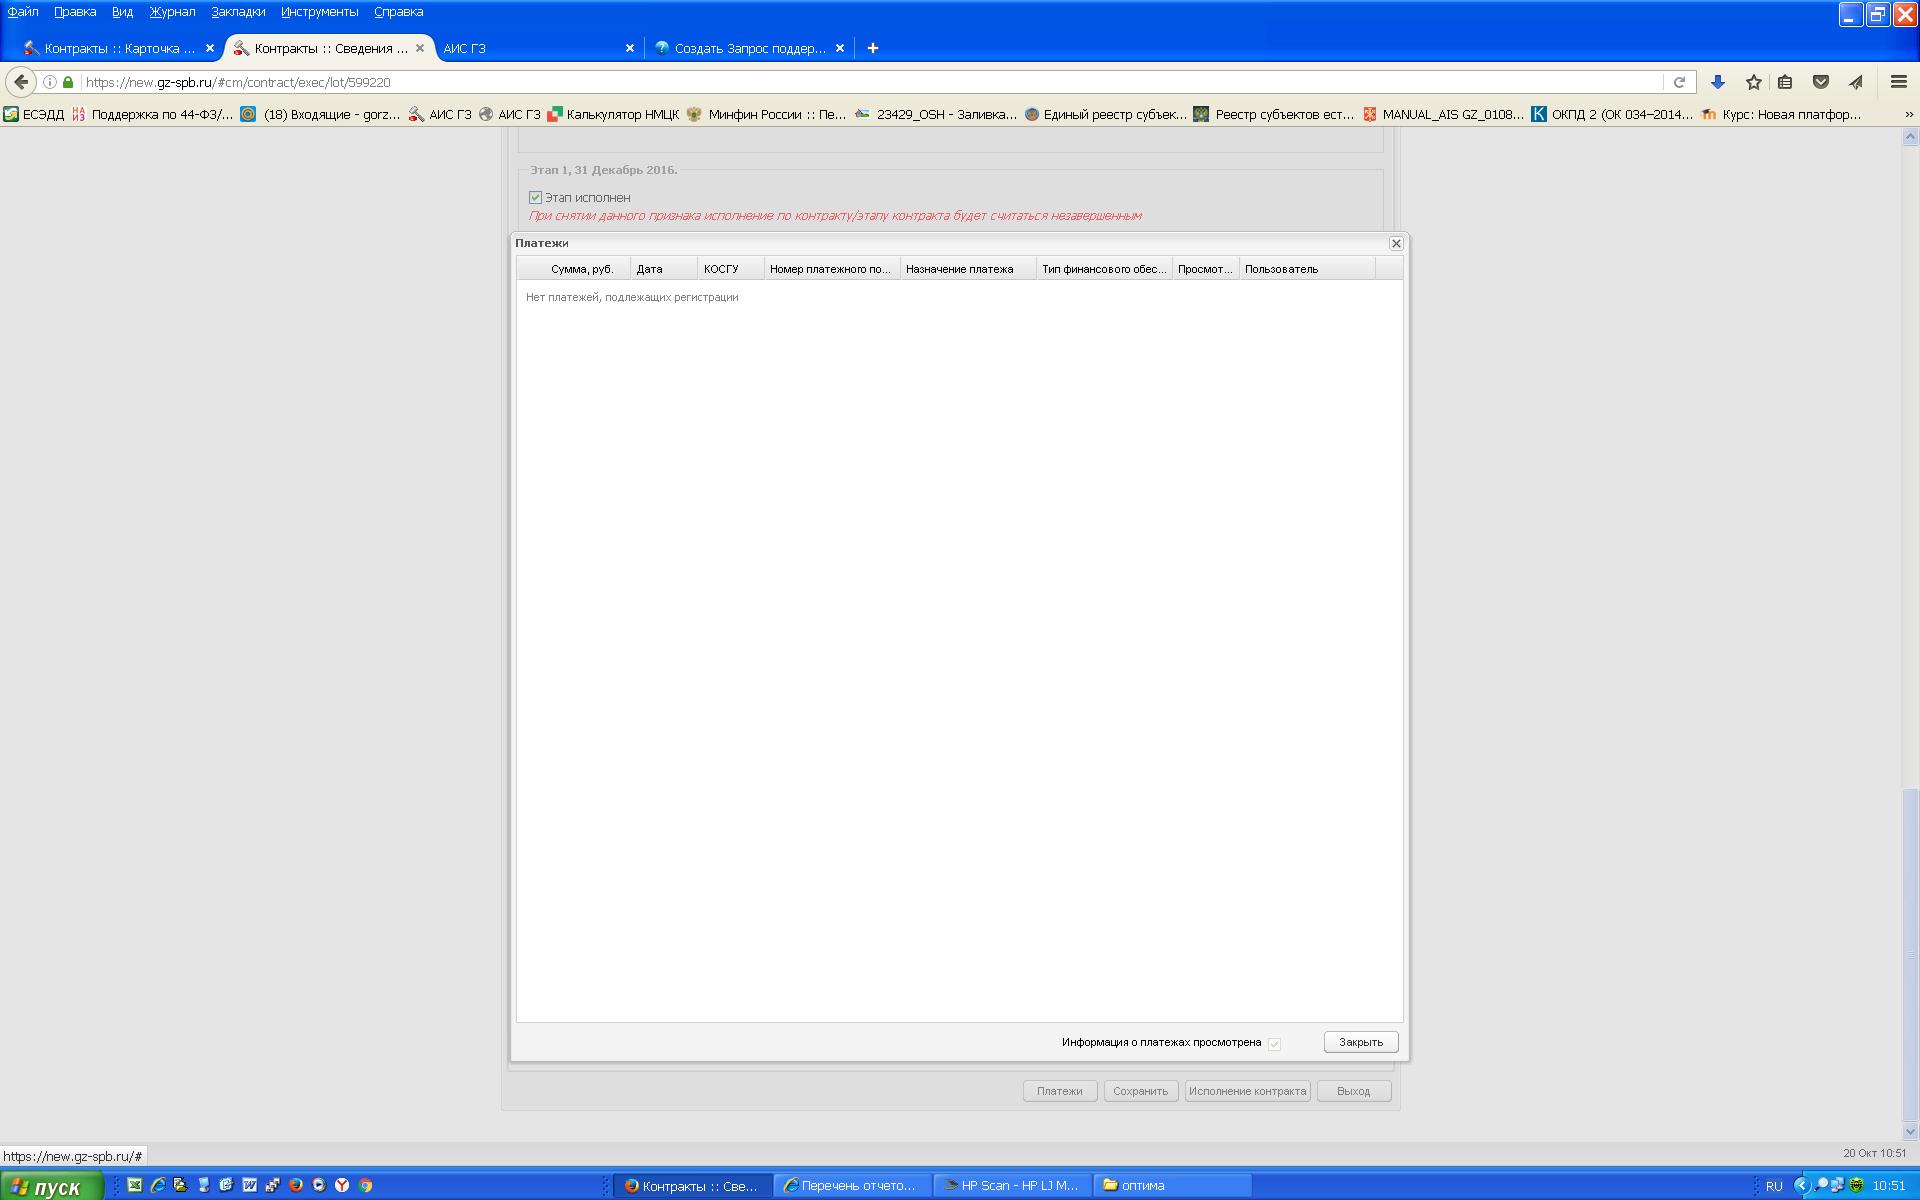Image resolution: width=1920 pixels, height=1200 pixels.
Task: Click the 'Исполнение контракта' button
Action: coord(1248,1091)
